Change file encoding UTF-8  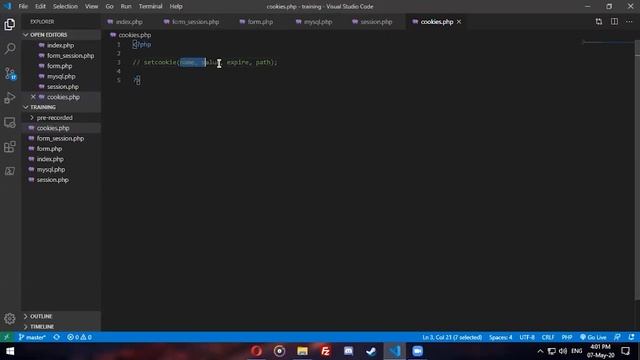(527, 337)
